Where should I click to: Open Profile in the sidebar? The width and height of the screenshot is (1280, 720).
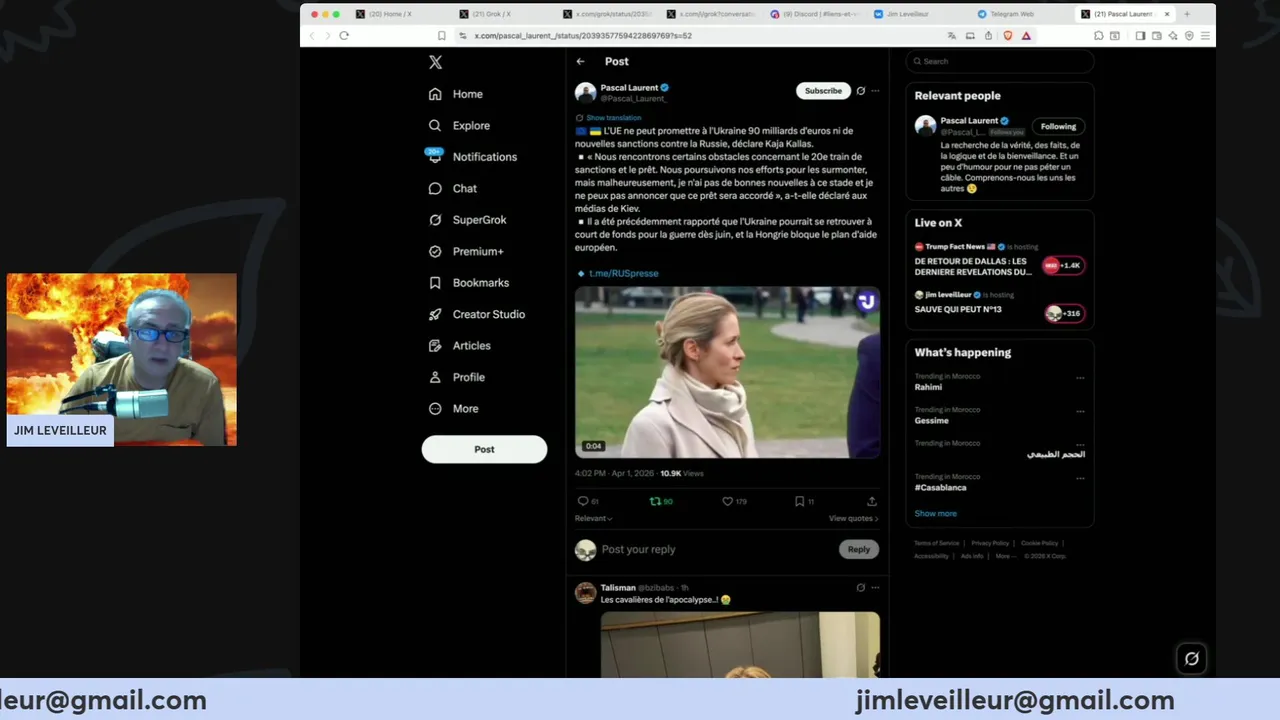(x=456, y=377)
